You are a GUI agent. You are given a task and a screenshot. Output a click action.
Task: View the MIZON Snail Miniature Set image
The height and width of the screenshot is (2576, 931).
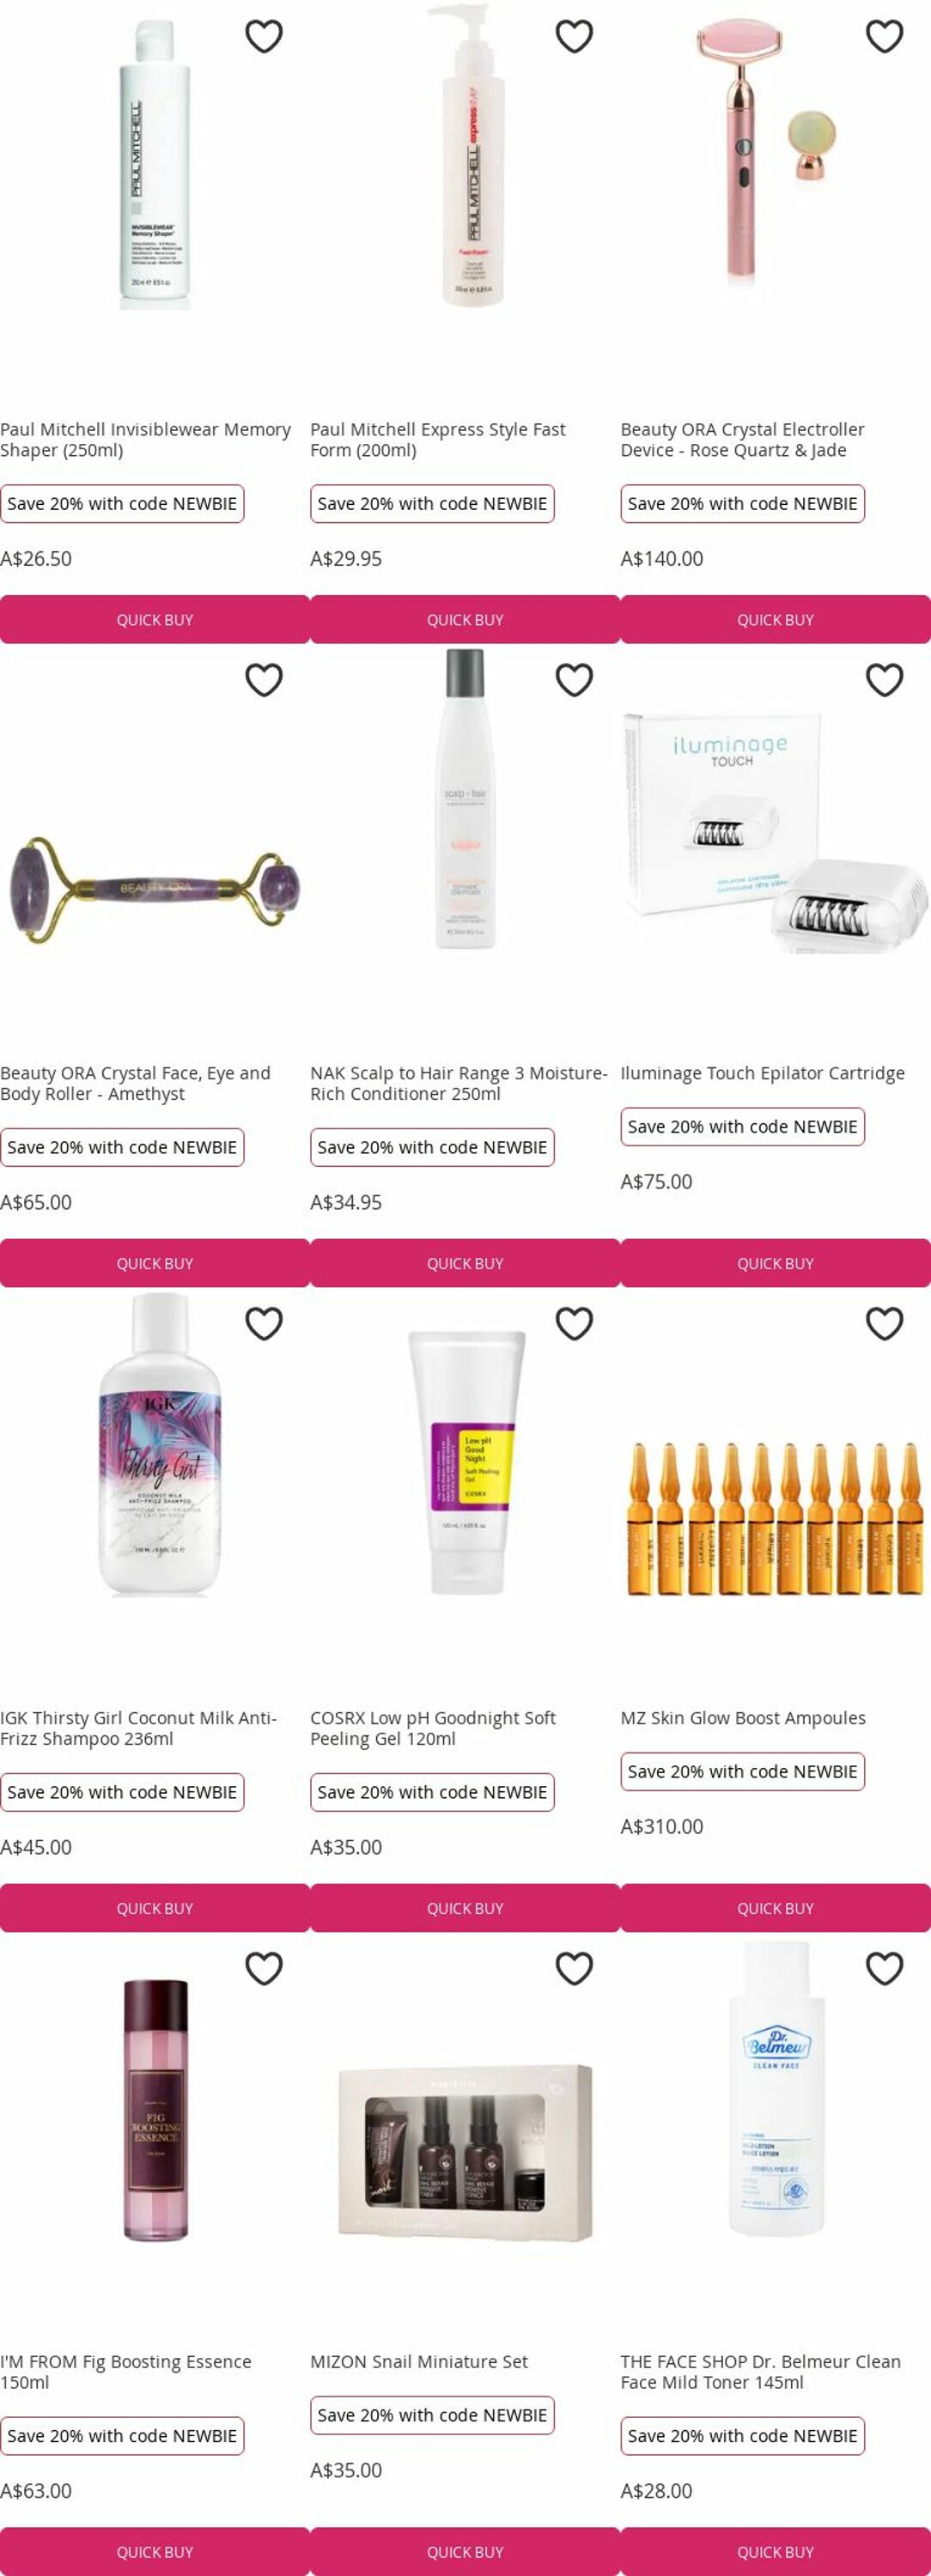[465, 2152]
